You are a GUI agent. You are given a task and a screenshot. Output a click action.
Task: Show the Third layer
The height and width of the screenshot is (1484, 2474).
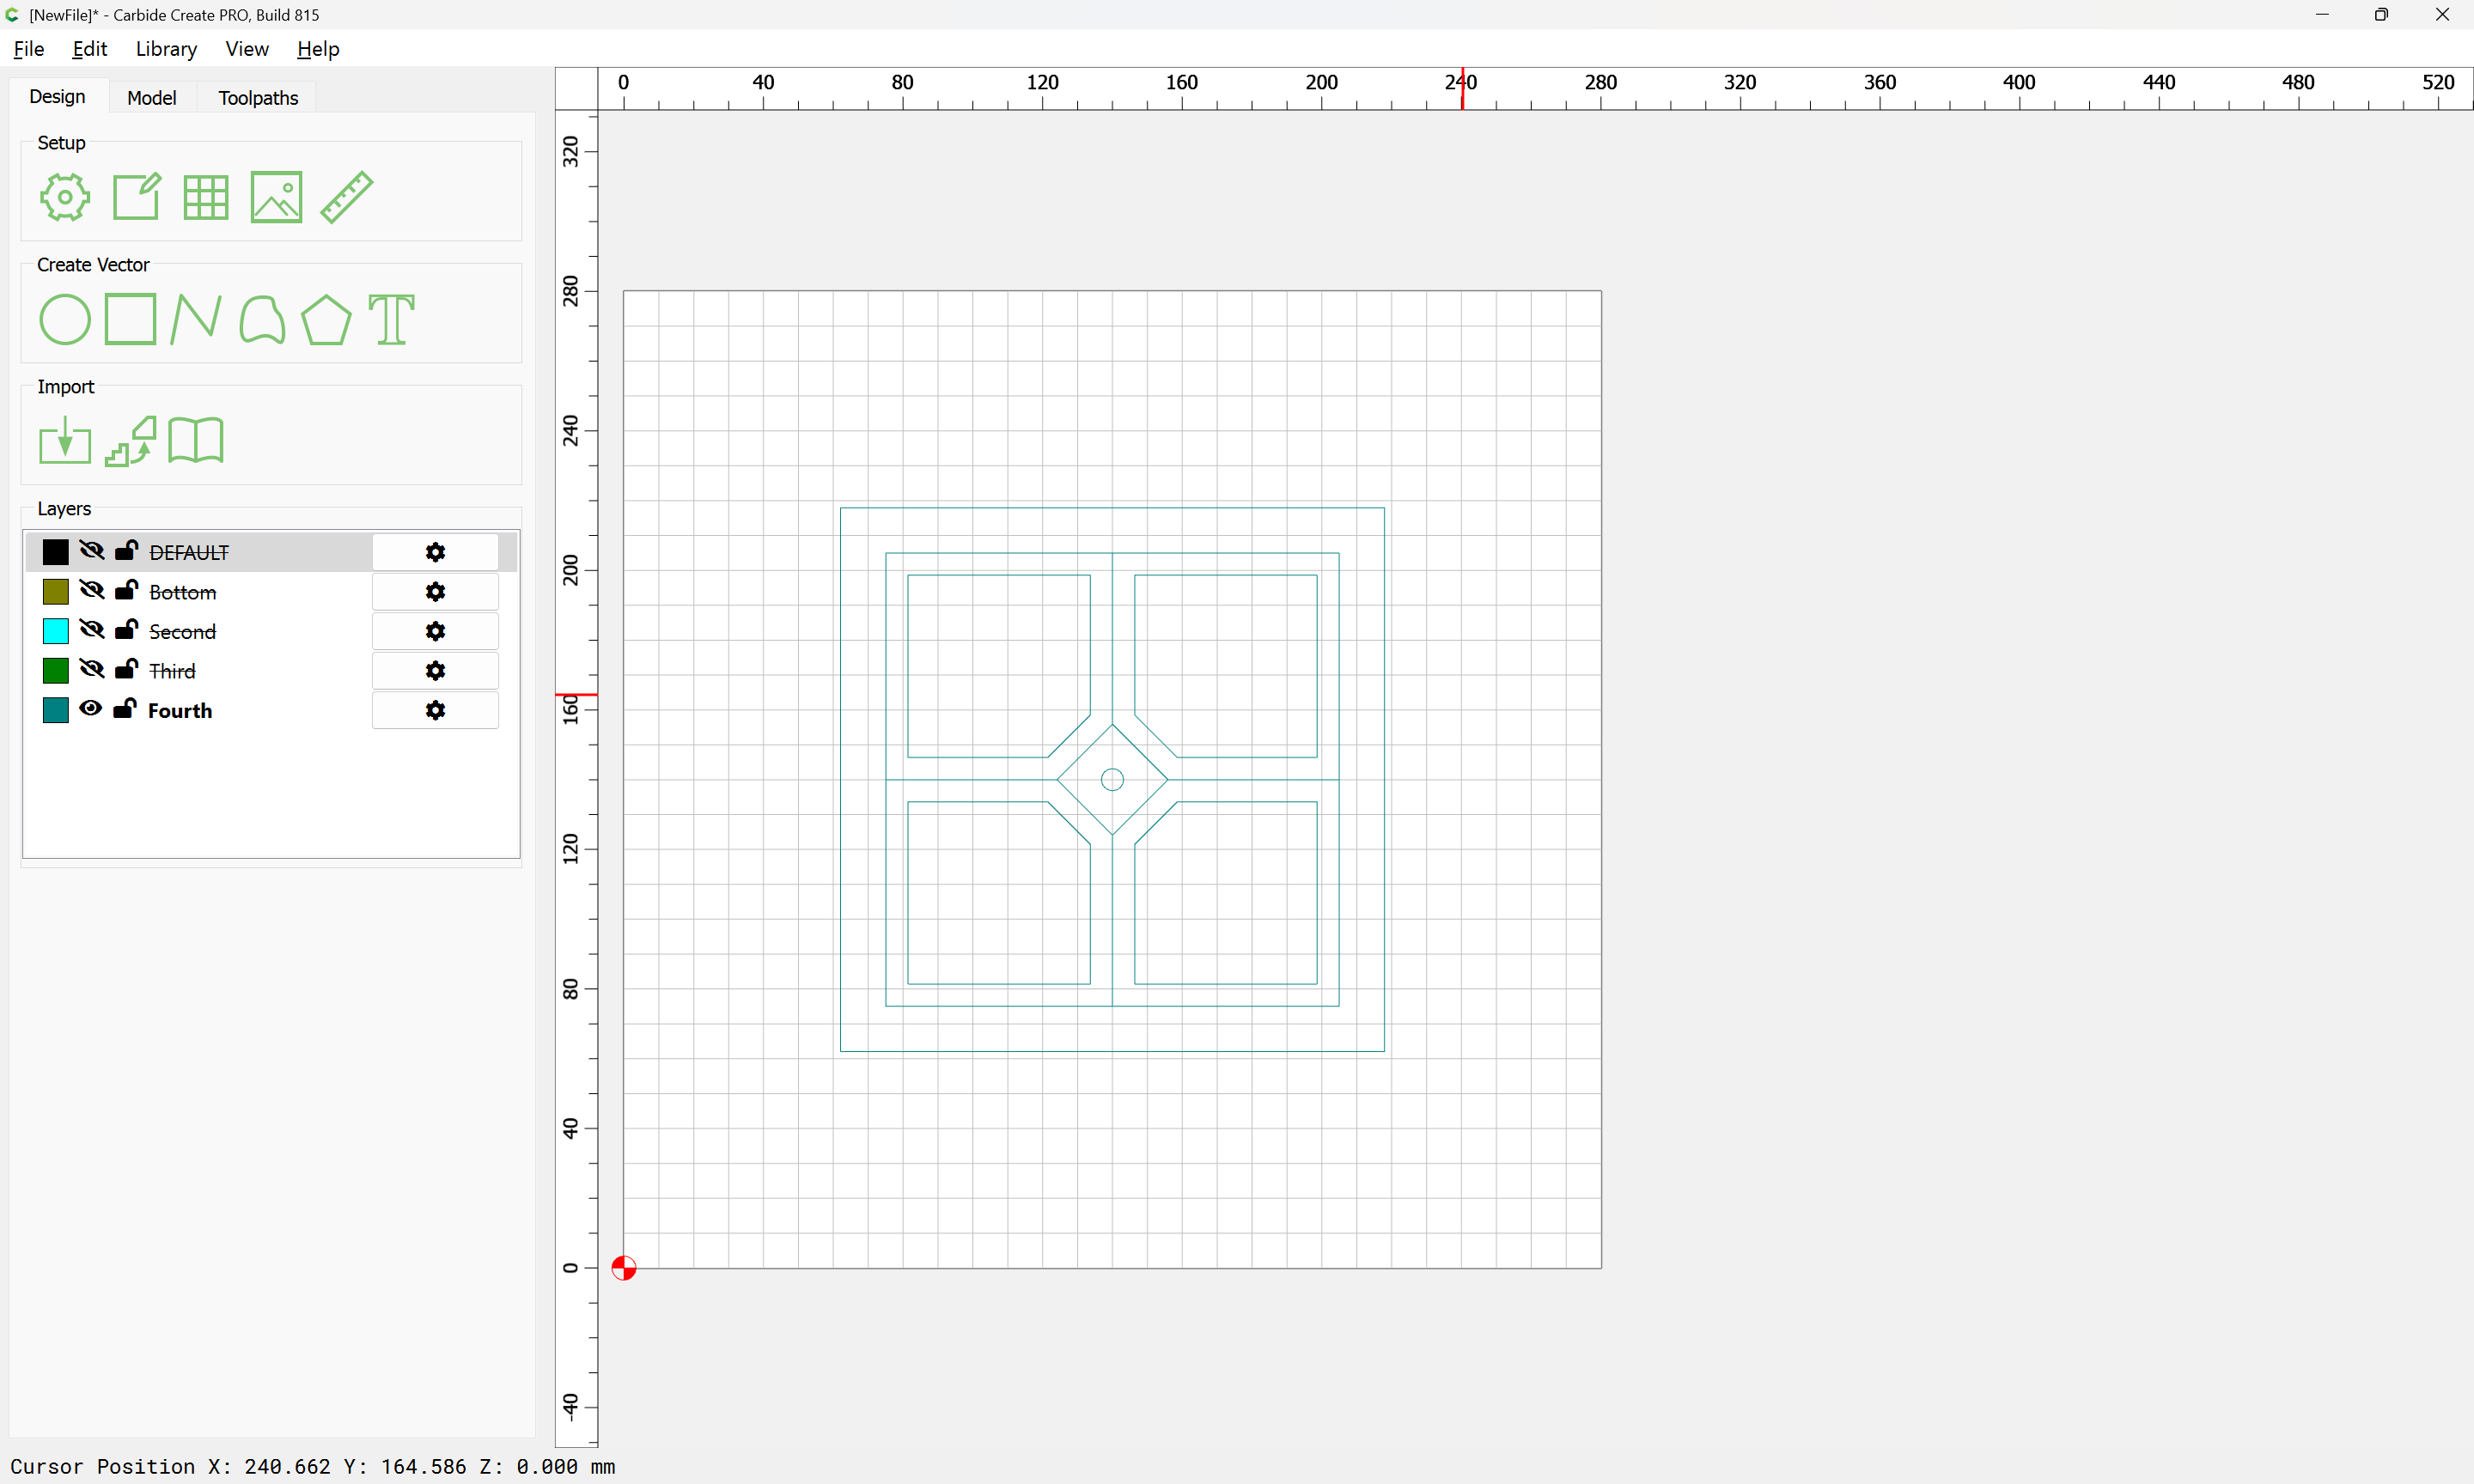click(91, 669)
